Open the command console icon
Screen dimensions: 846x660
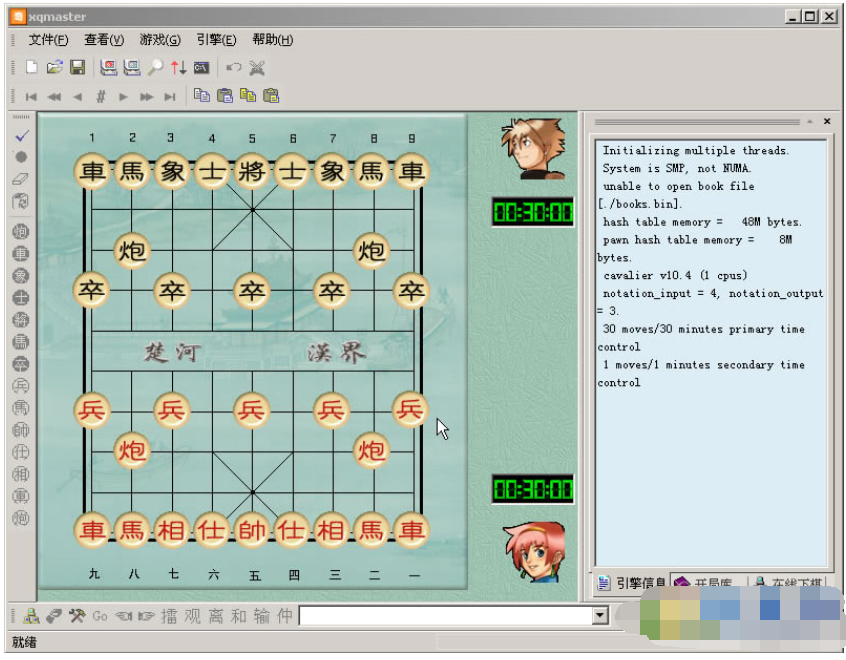[x=201, y=67]
